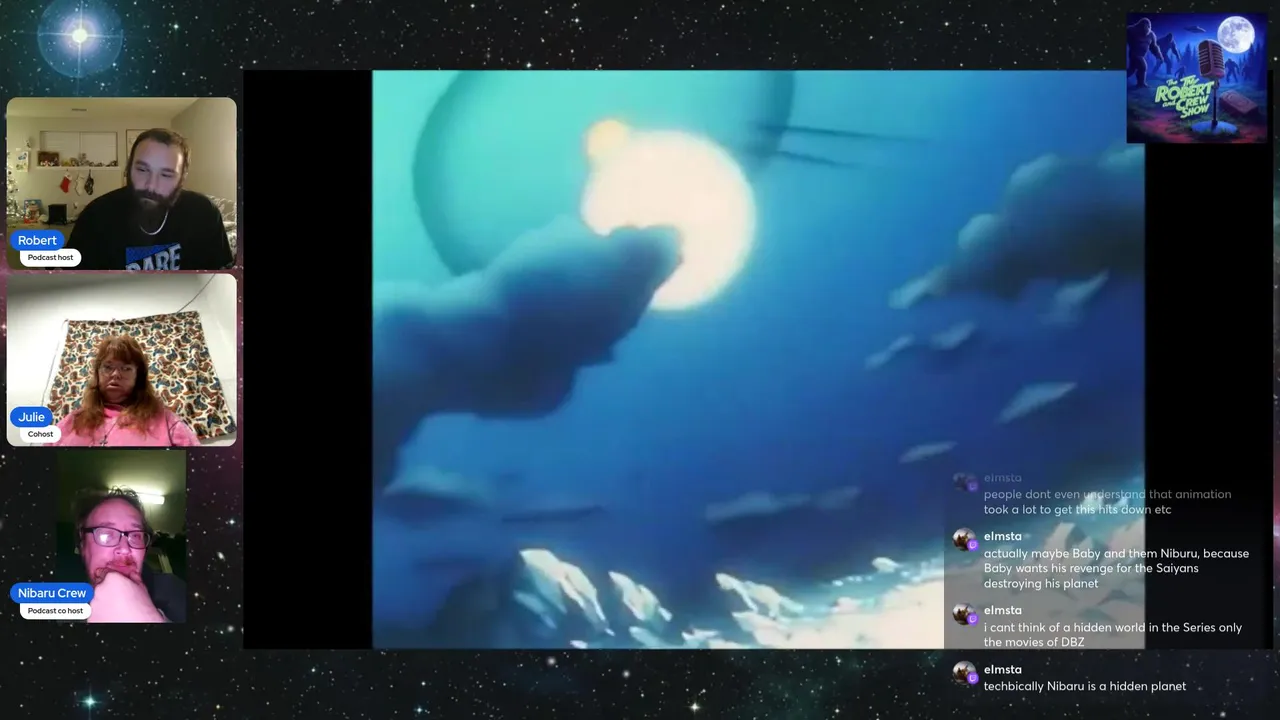
Task: Click the Robert and Crew Show logo
Action: (x=1197, y=78)
